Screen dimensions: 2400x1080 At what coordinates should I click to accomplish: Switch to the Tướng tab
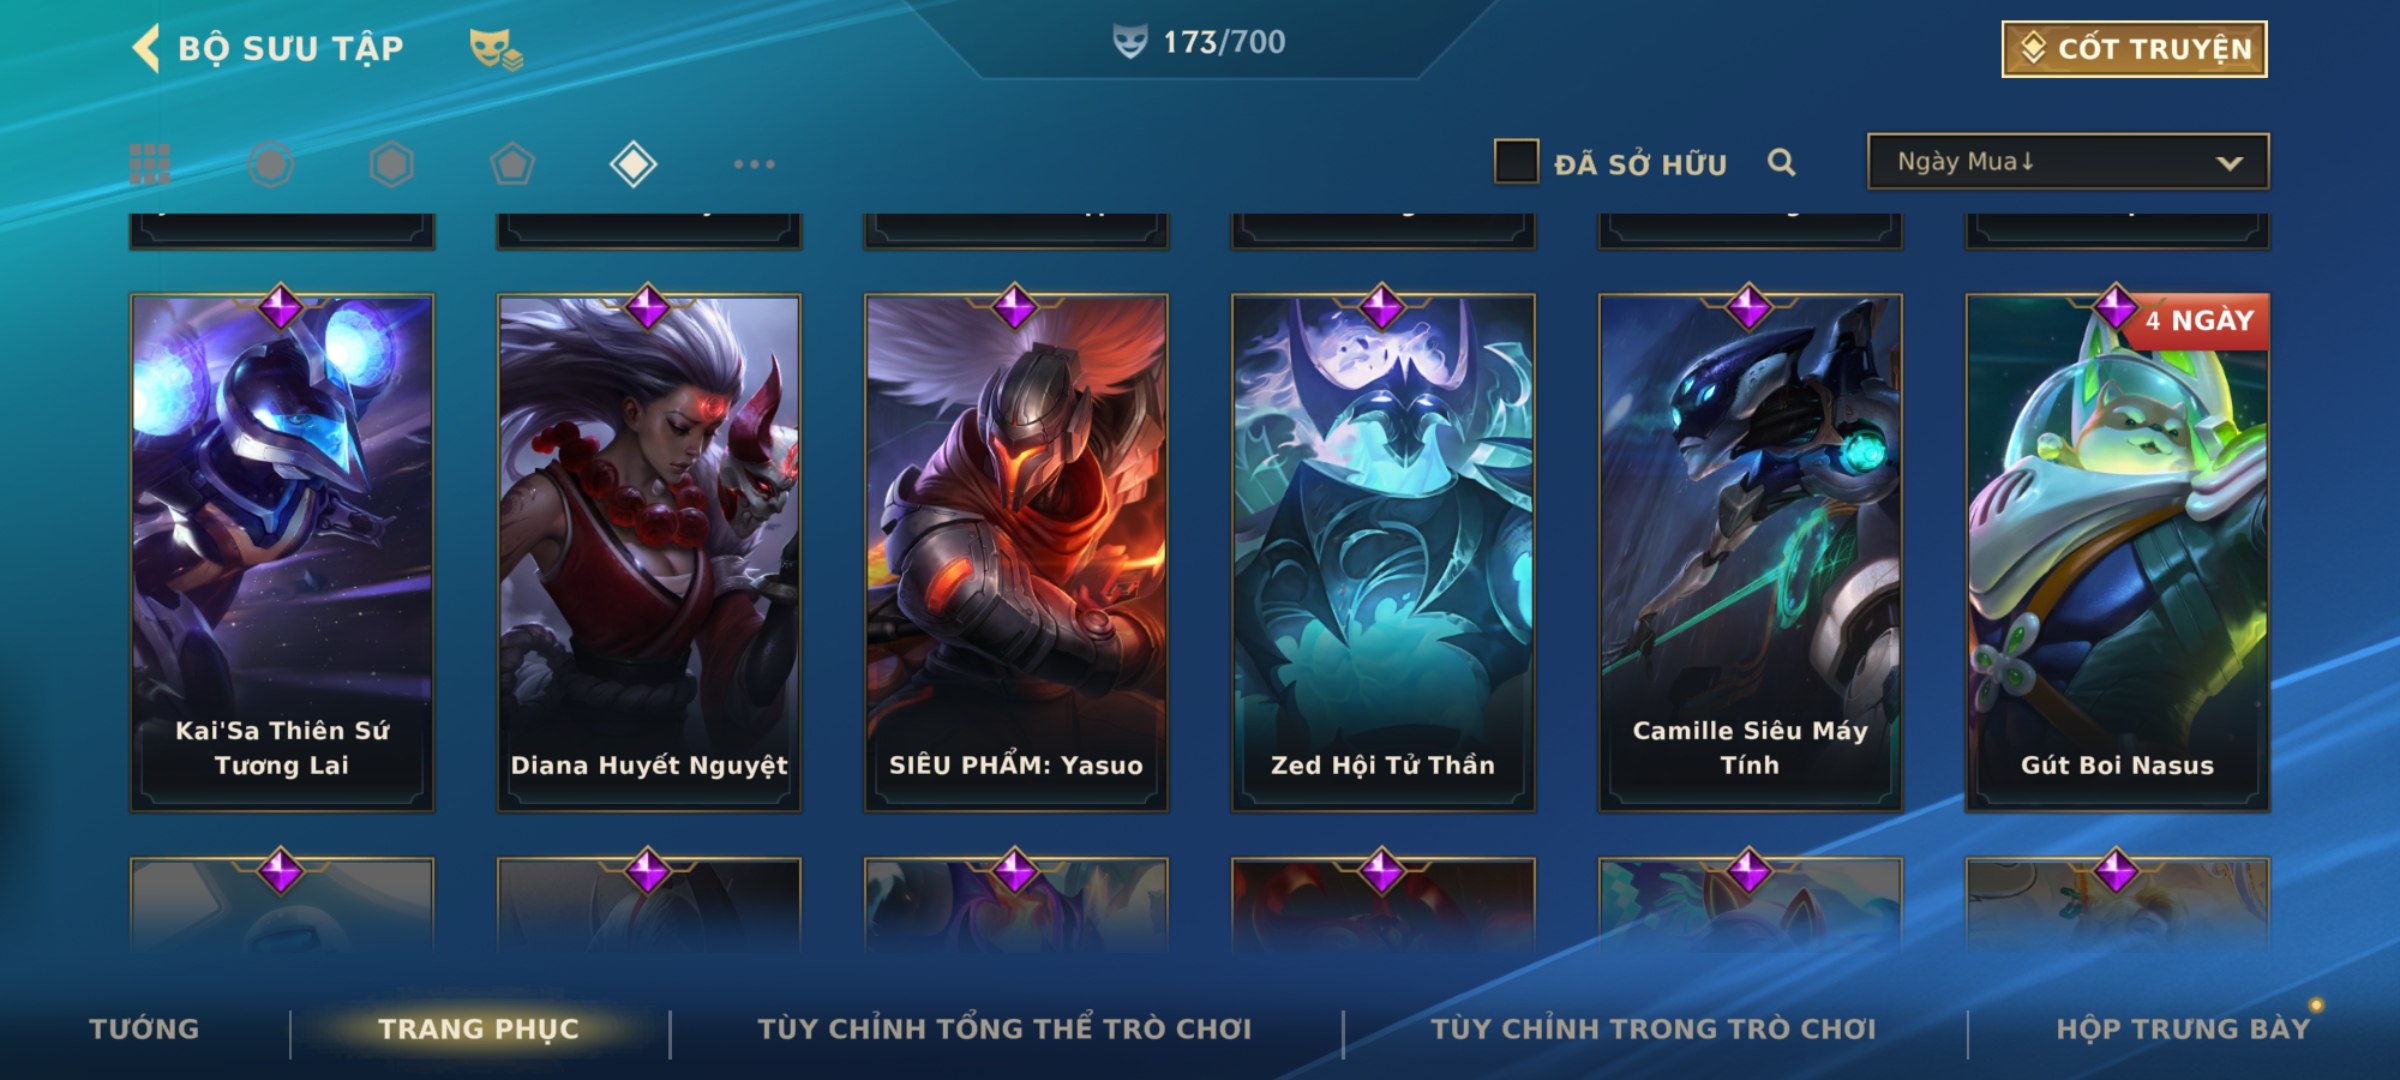[145, 1029]
